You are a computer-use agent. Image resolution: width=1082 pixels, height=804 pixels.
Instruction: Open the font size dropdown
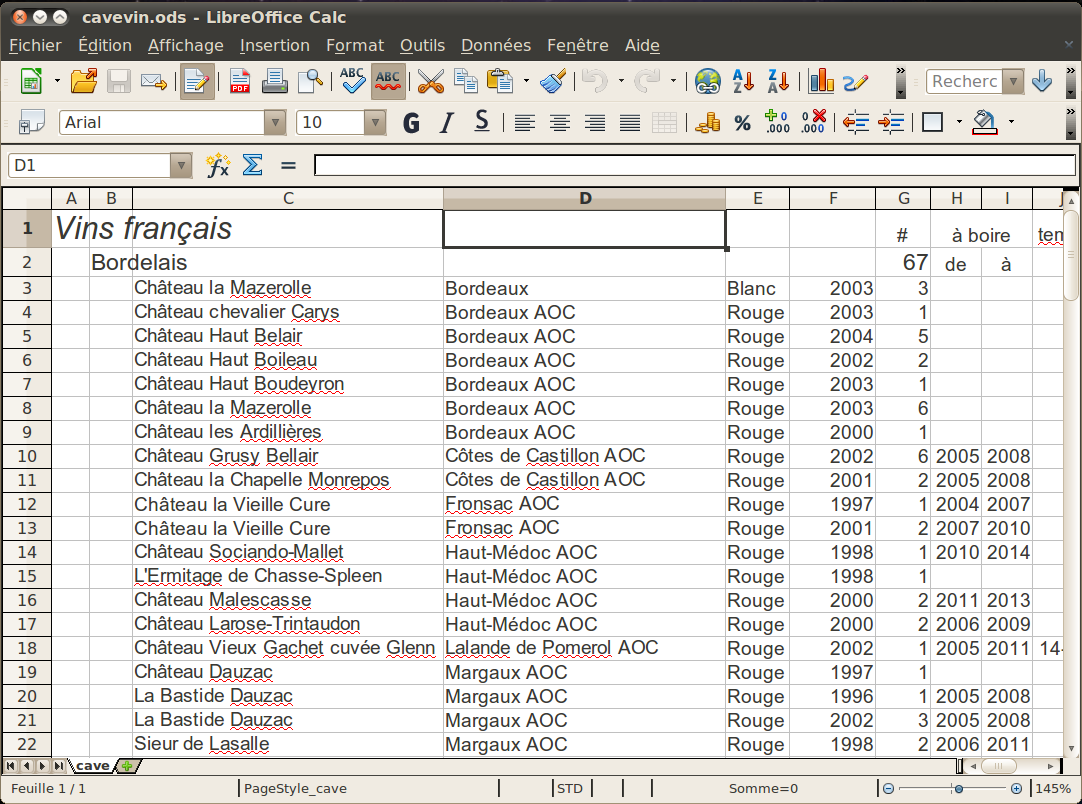tap(375, 123)
